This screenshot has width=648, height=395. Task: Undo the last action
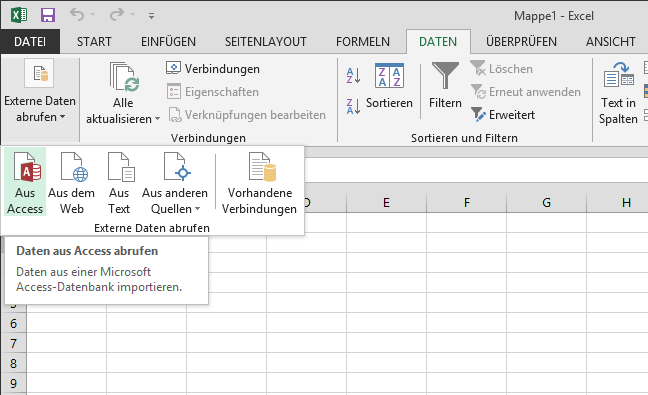point(77,15)
